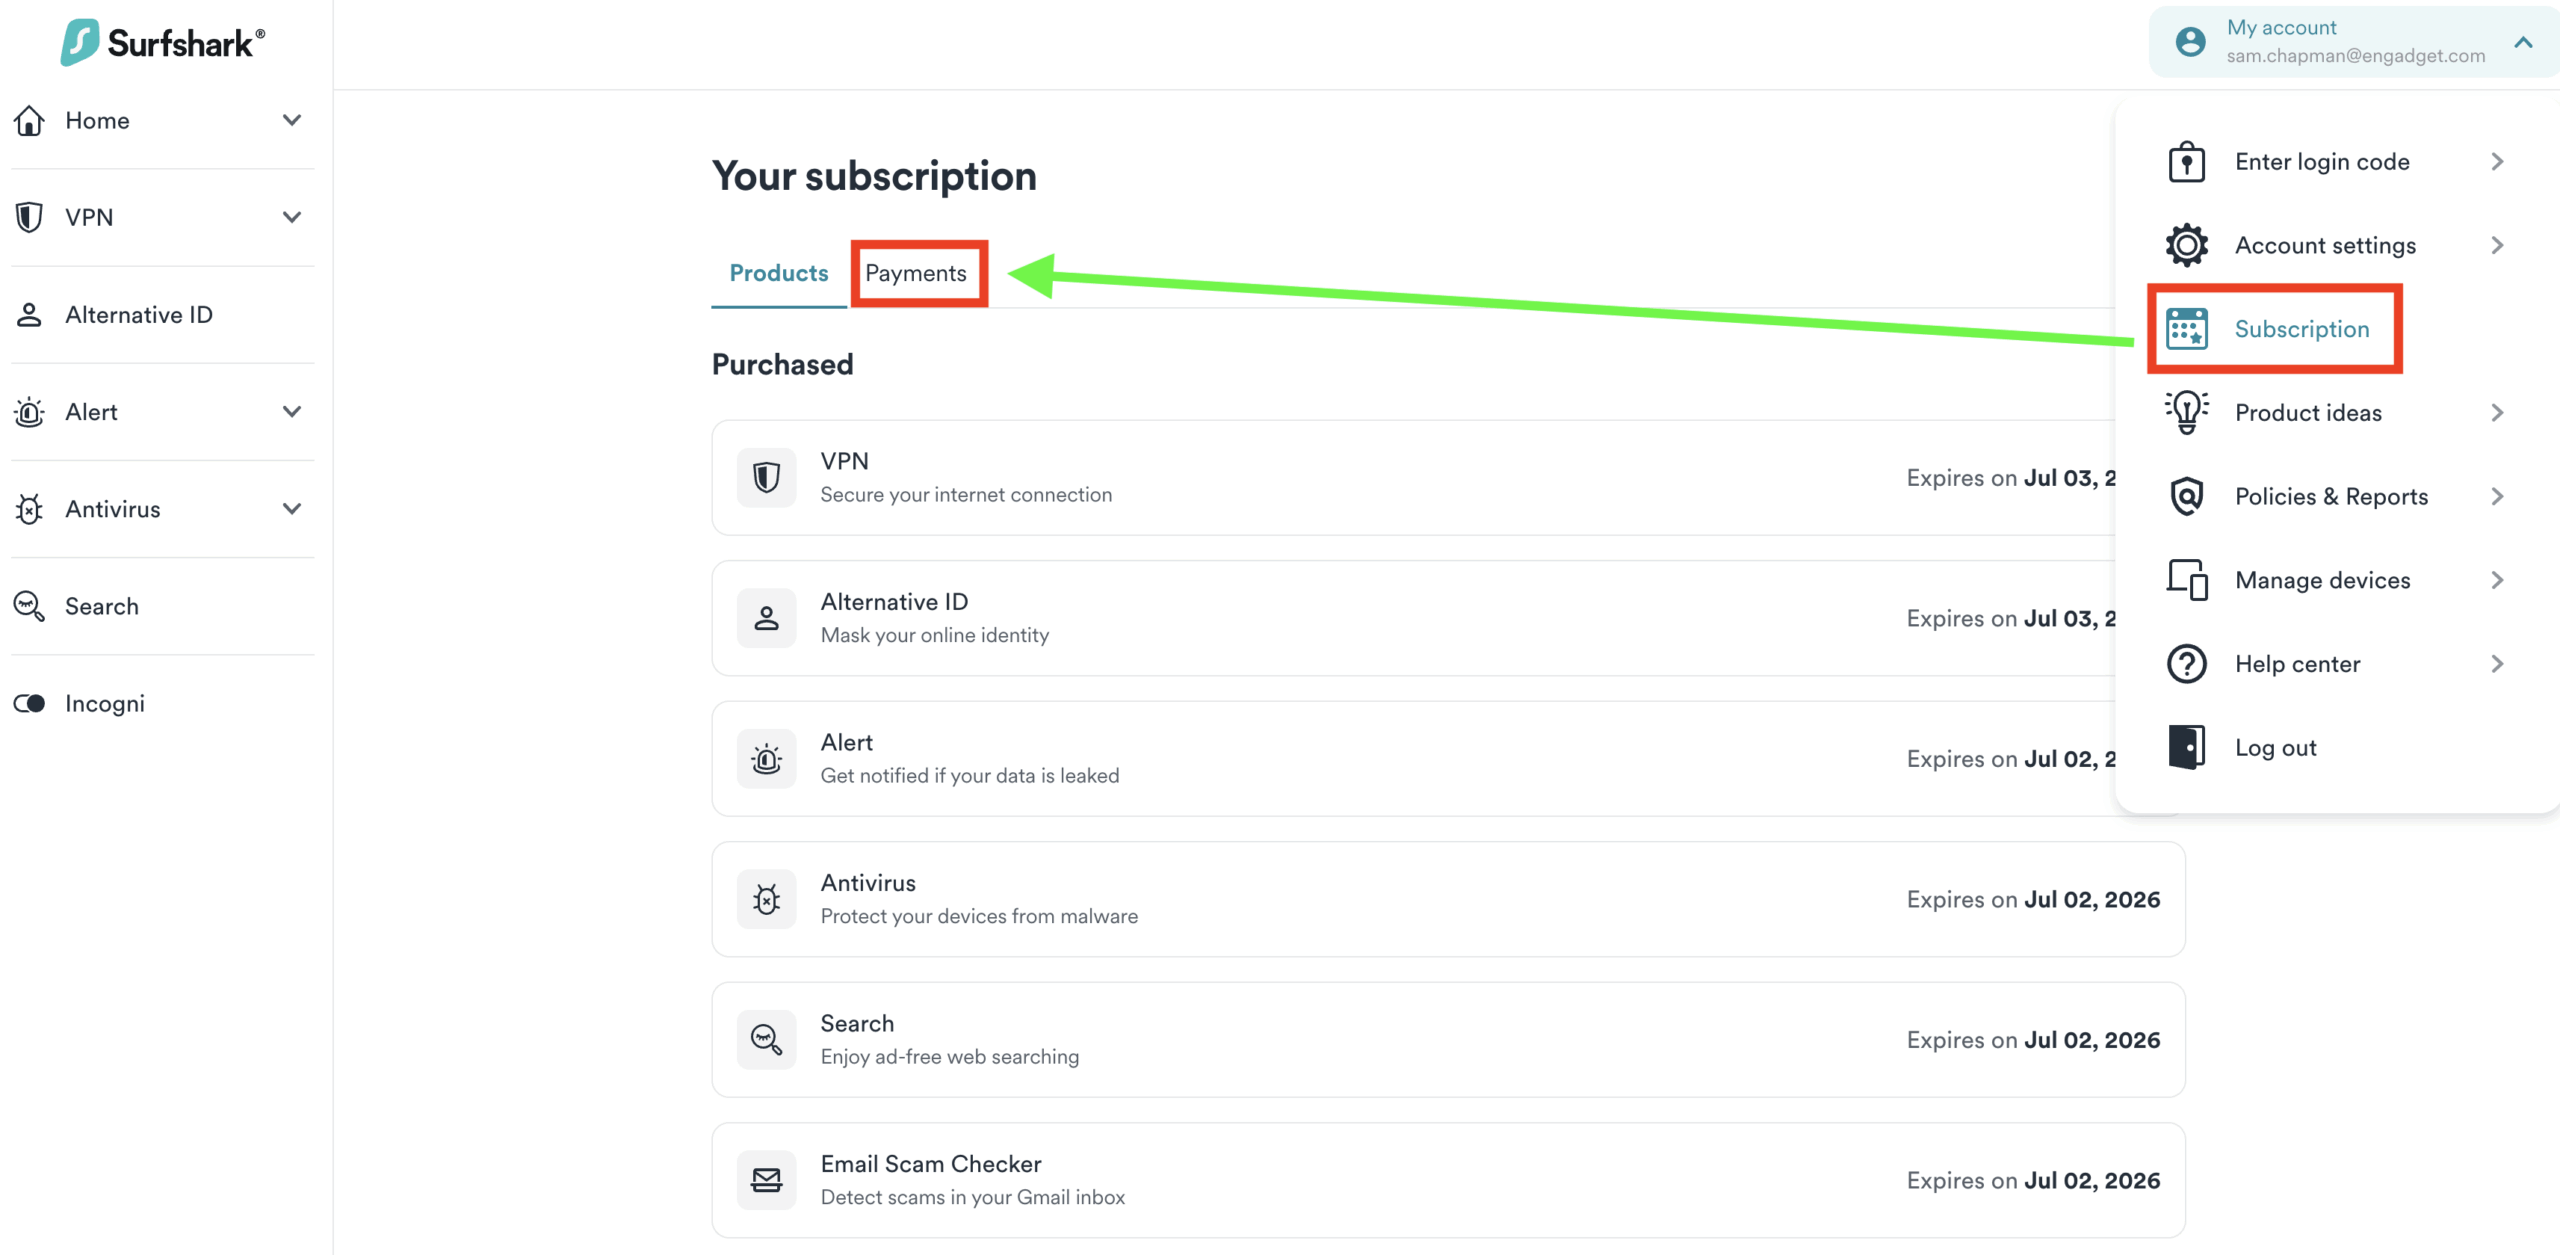Select the VPN shield icon in sidebar
Image resolution: width=2560 pixels, height=1255 pixels.
pos(29,217)
